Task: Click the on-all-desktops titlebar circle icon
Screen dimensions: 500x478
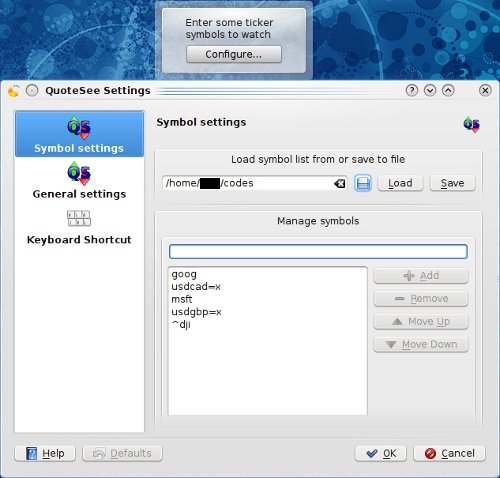Action: [32, 91]
